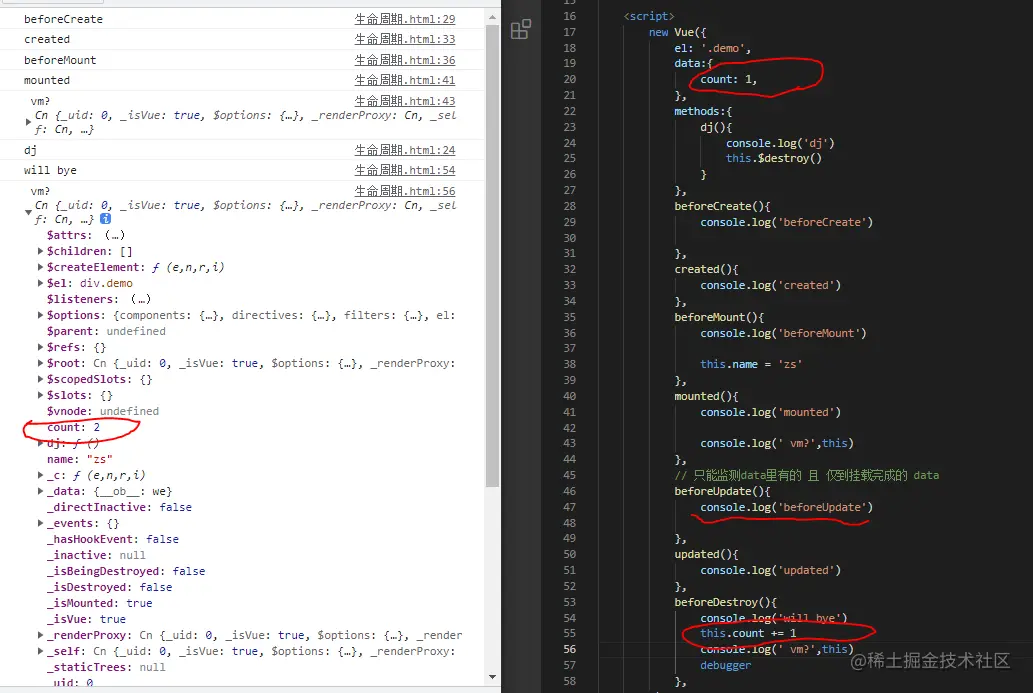The height and width of the screenshot is (693, 1033).
Task: Expand the _data object
Action: click(x=40, y=491)
